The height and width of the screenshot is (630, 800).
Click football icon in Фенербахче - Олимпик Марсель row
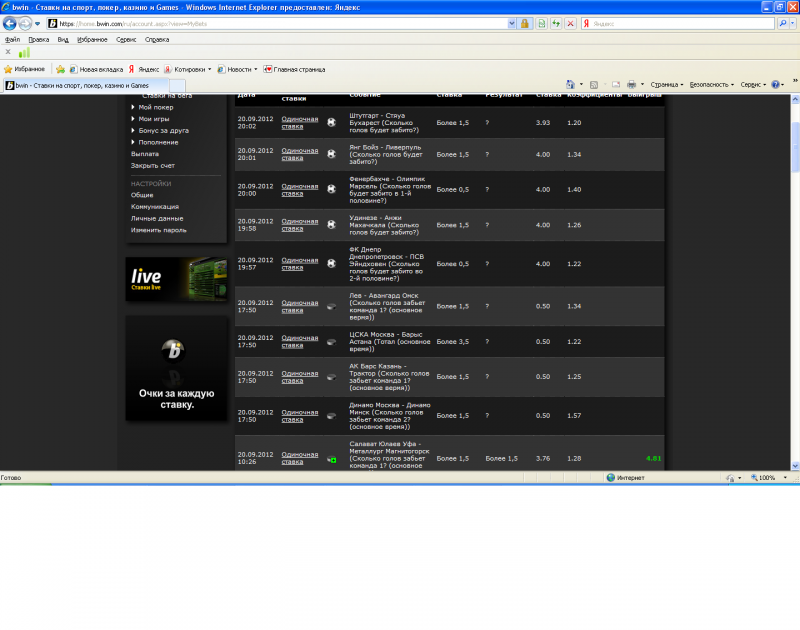(331, 189)
